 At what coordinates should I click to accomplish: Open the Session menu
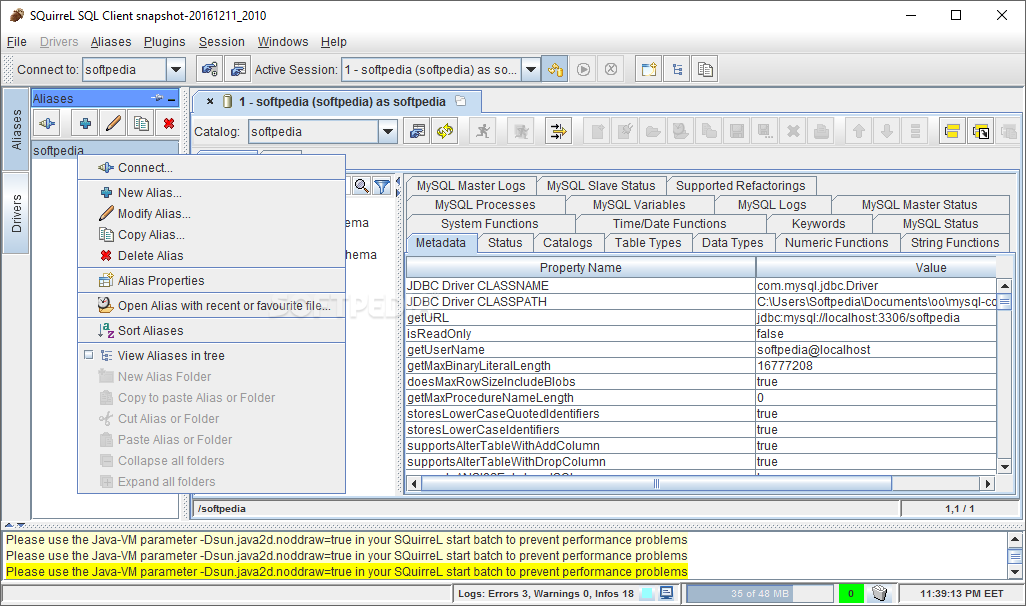(x=221, y=42)
